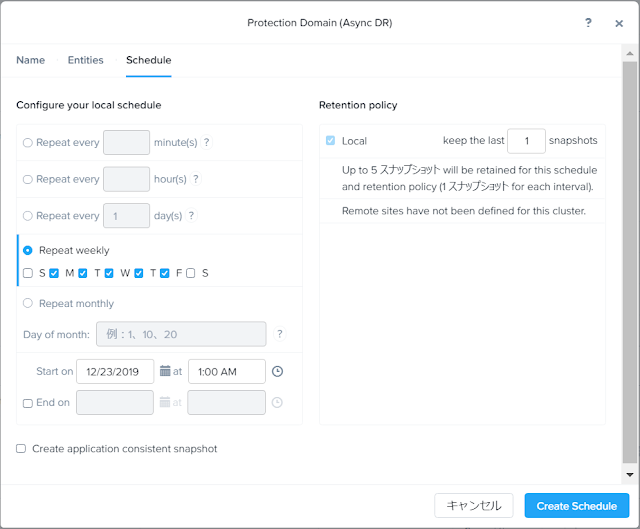640x529 pixels.
Task: Show help icon beside Day of month
Action: coord(280,334)
